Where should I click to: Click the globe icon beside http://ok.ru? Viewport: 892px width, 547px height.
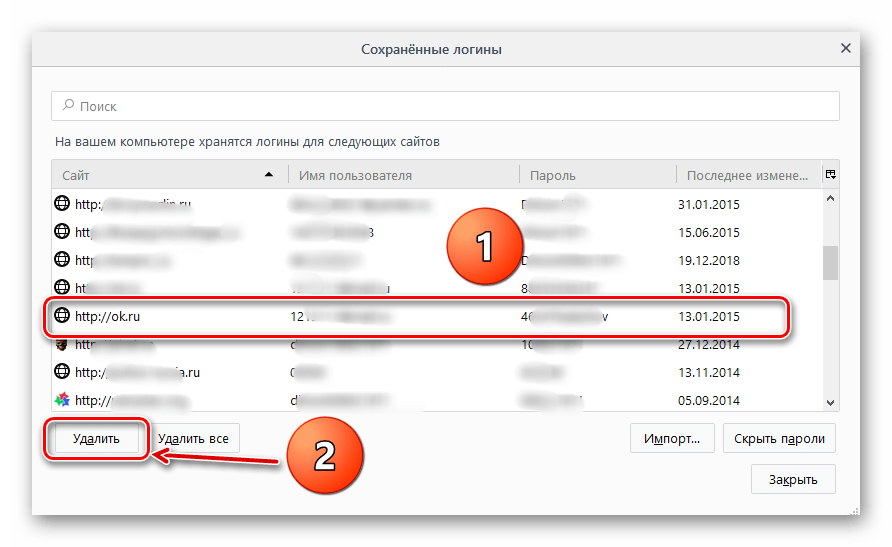[62, 316]
